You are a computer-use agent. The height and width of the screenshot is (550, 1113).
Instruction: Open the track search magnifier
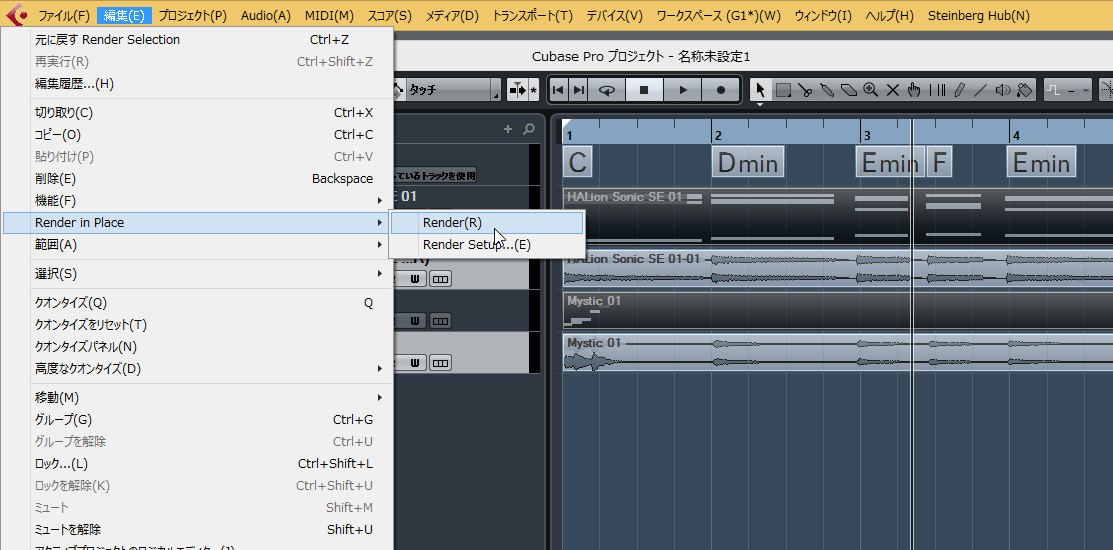coord(528,129)
